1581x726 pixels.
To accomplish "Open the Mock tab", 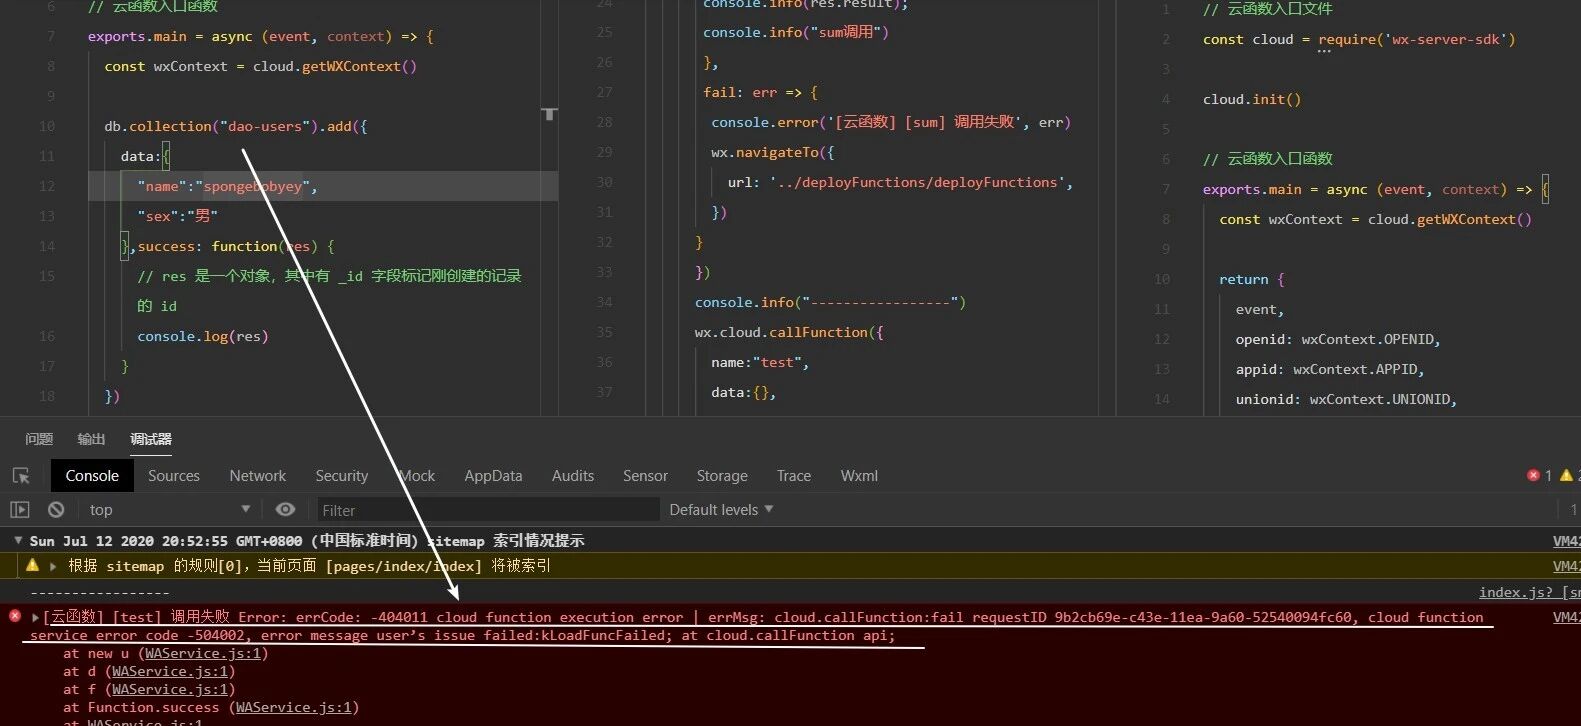I will pos(417,476).
